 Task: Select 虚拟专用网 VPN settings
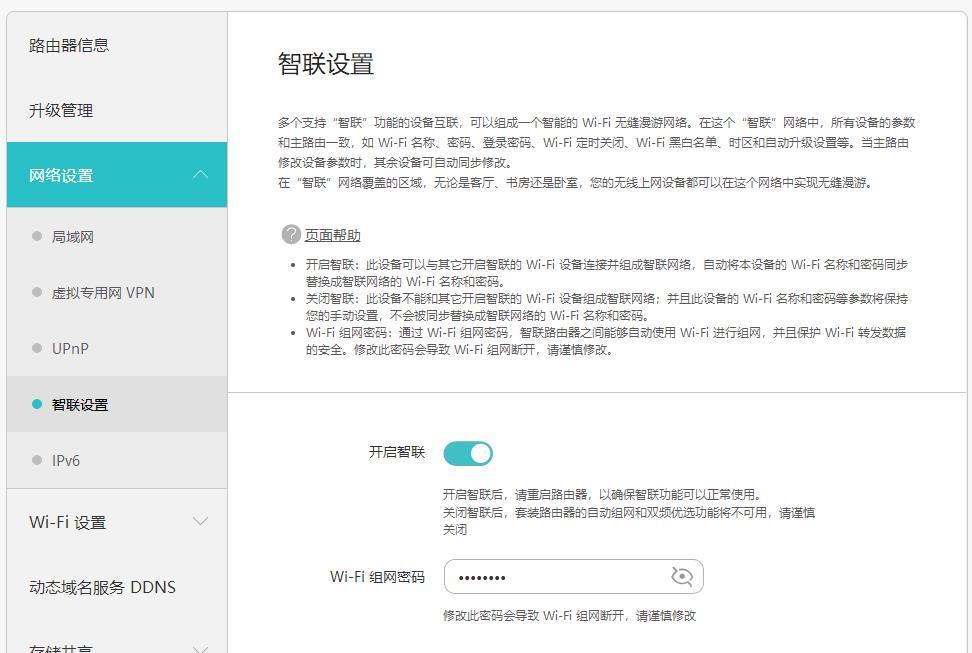tap(103, 293)
